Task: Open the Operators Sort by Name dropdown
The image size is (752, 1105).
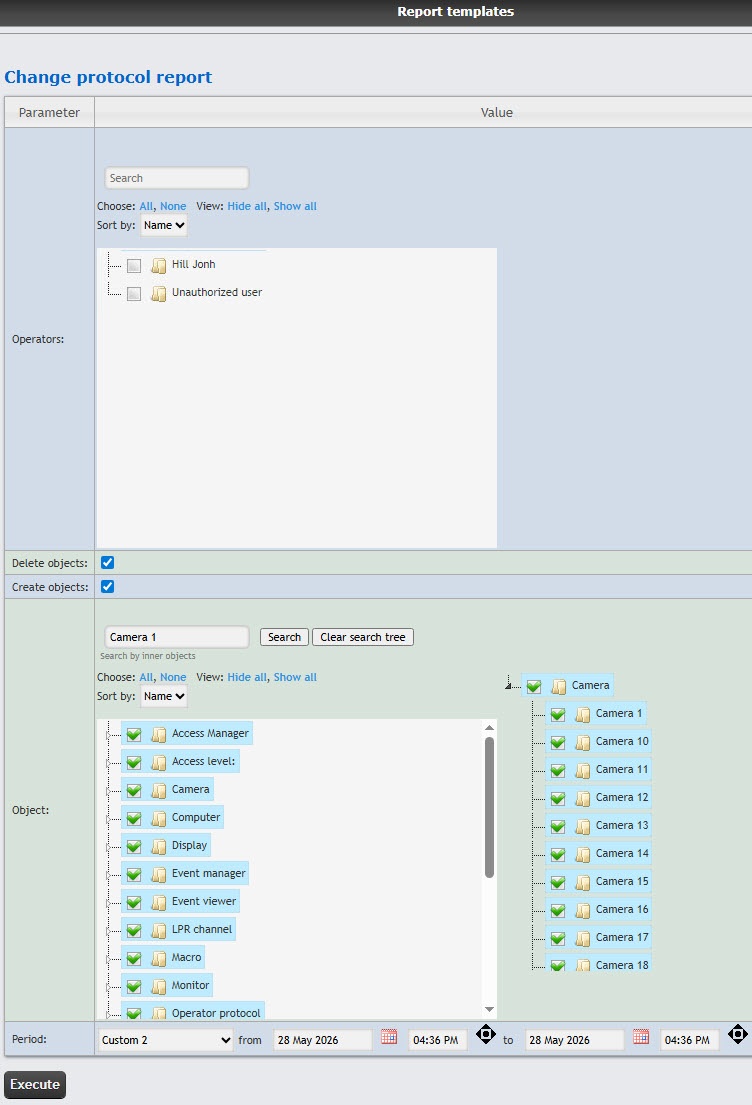Action: point(164,226)
